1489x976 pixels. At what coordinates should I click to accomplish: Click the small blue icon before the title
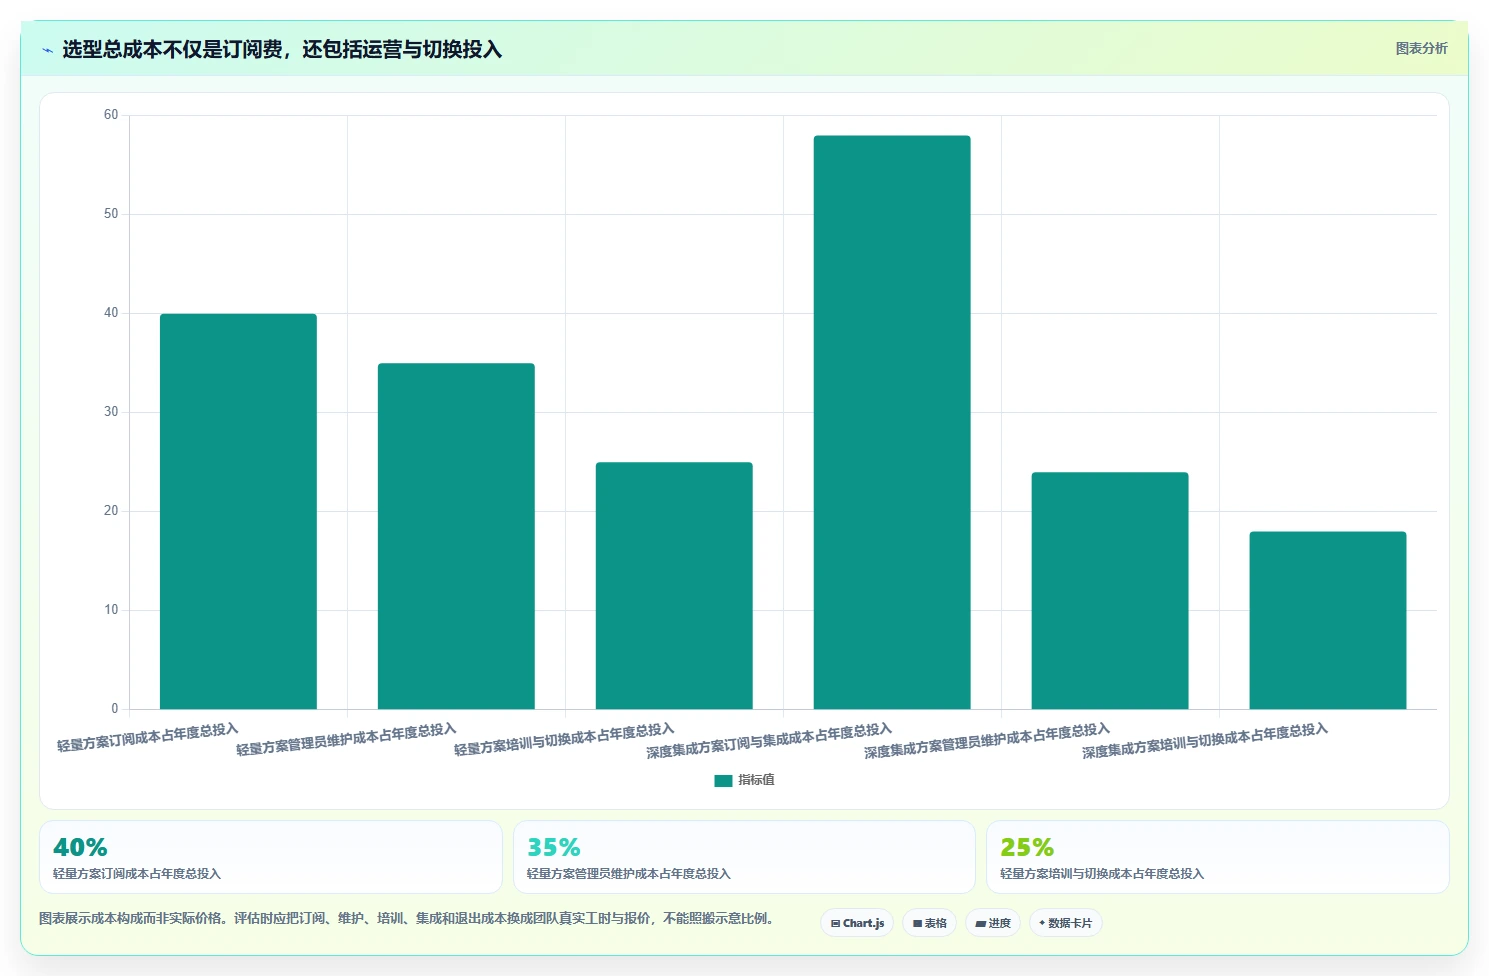tap(47, 50)
